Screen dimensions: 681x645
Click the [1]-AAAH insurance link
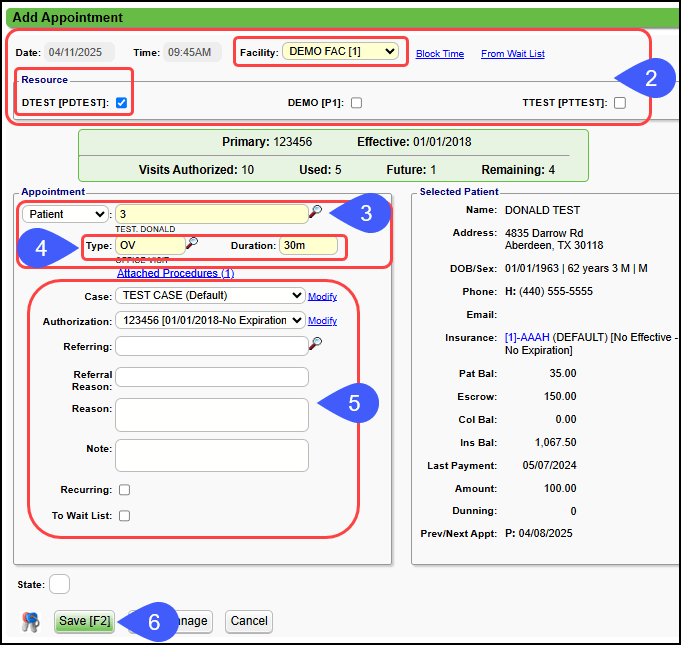[x=530, y=338]
